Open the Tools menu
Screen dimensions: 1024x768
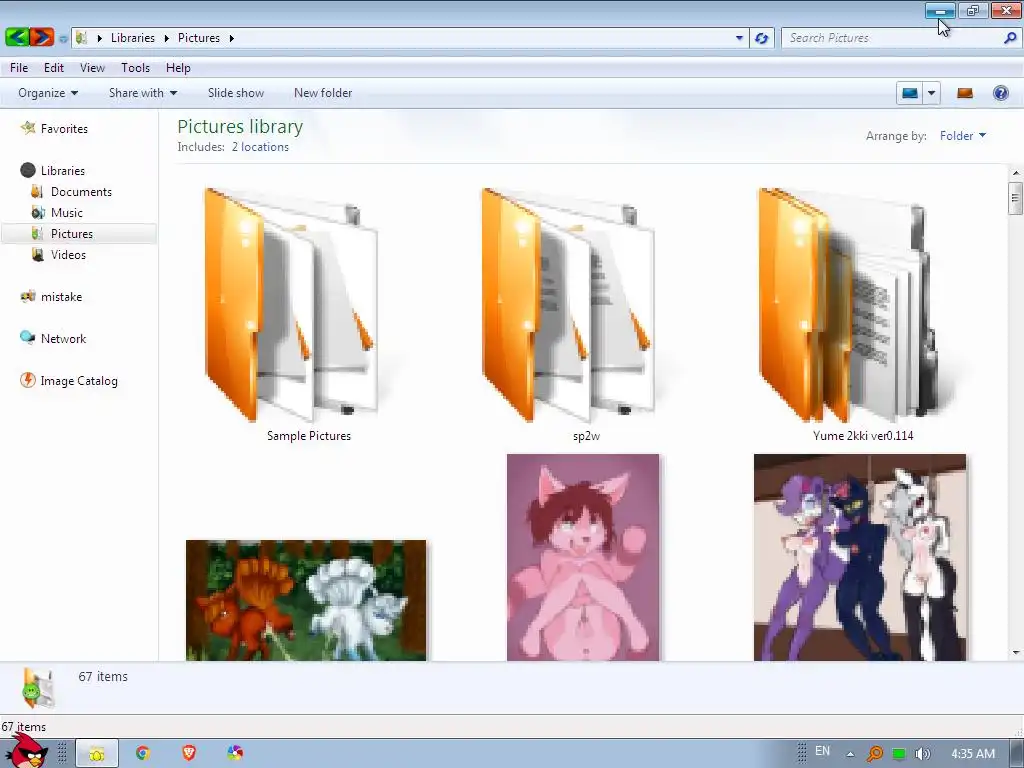[x=135, y=68]
